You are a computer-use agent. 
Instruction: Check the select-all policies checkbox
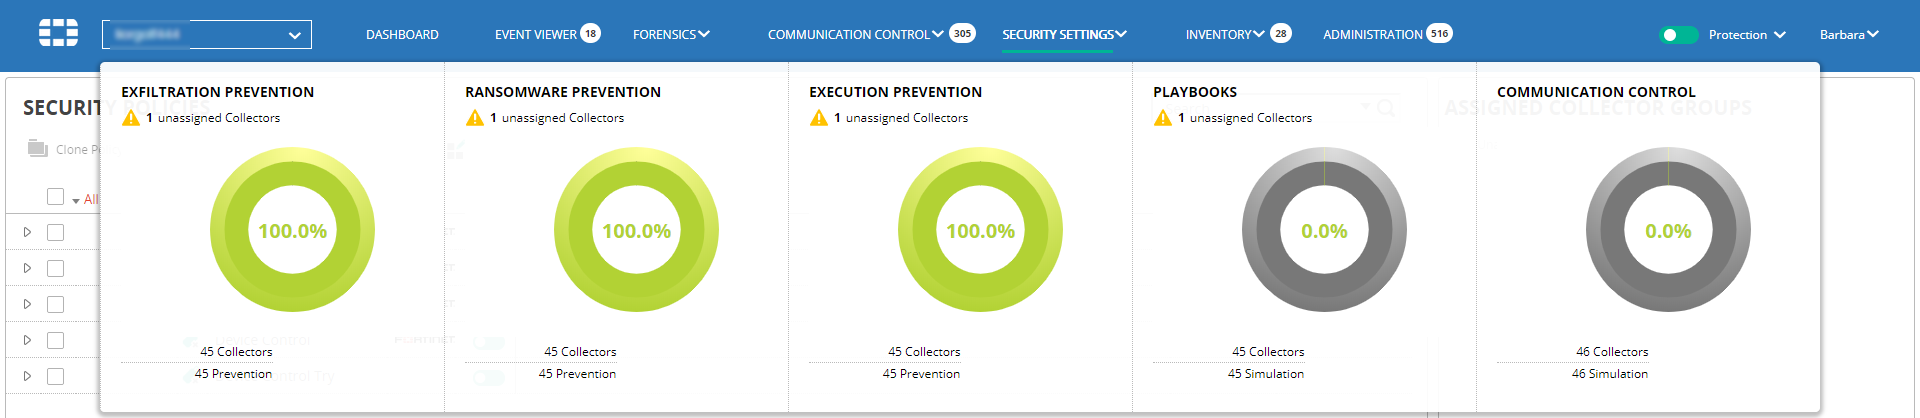pyautogui.click(x=56, y=197)
